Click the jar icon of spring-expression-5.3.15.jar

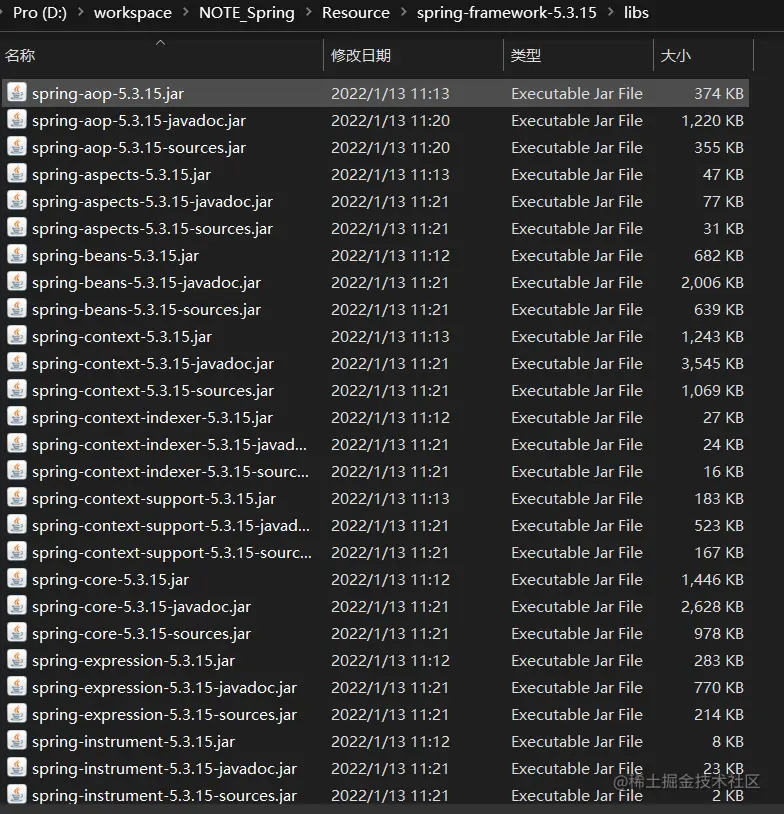(x=17, y=660)
